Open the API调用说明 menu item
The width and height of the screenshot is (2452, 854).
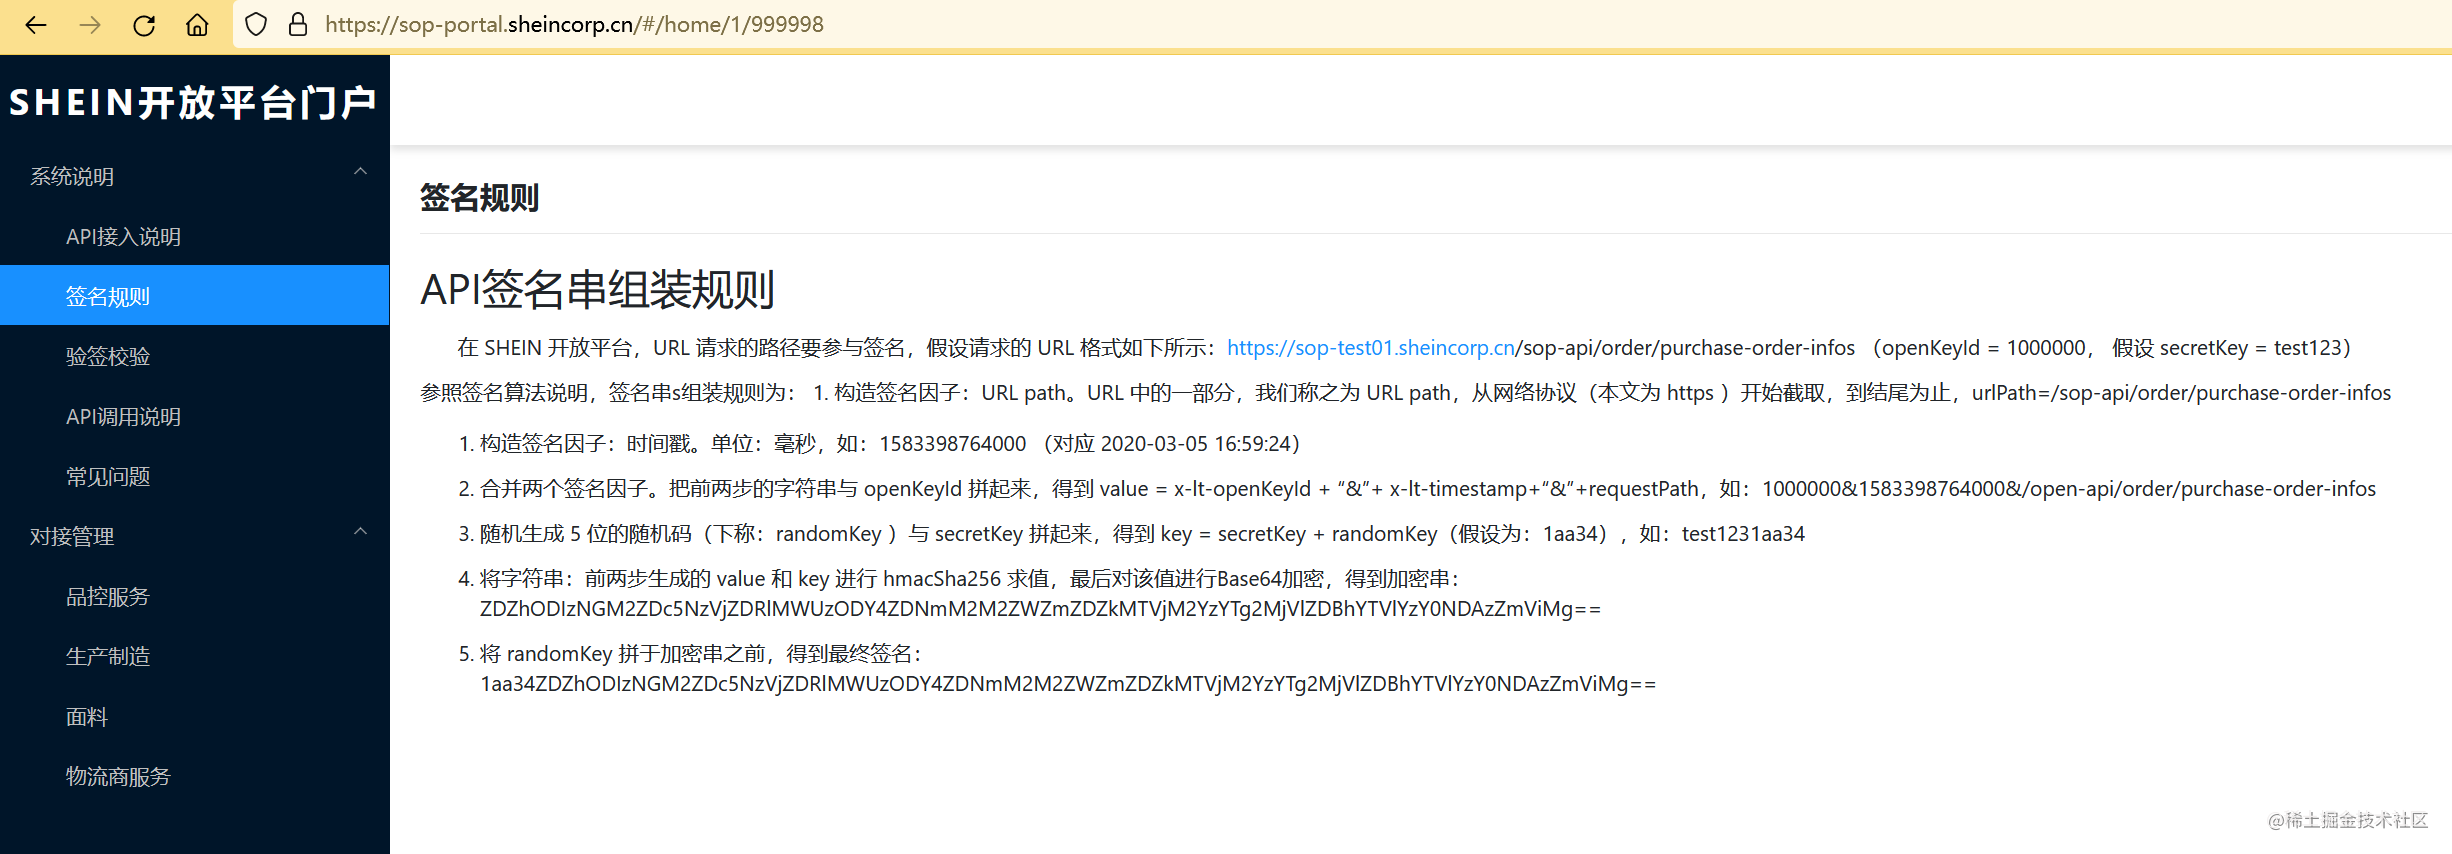194,416
